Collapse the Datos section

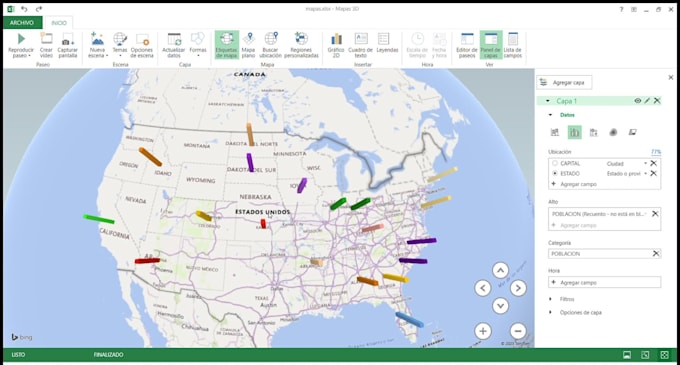coord(550,115)
